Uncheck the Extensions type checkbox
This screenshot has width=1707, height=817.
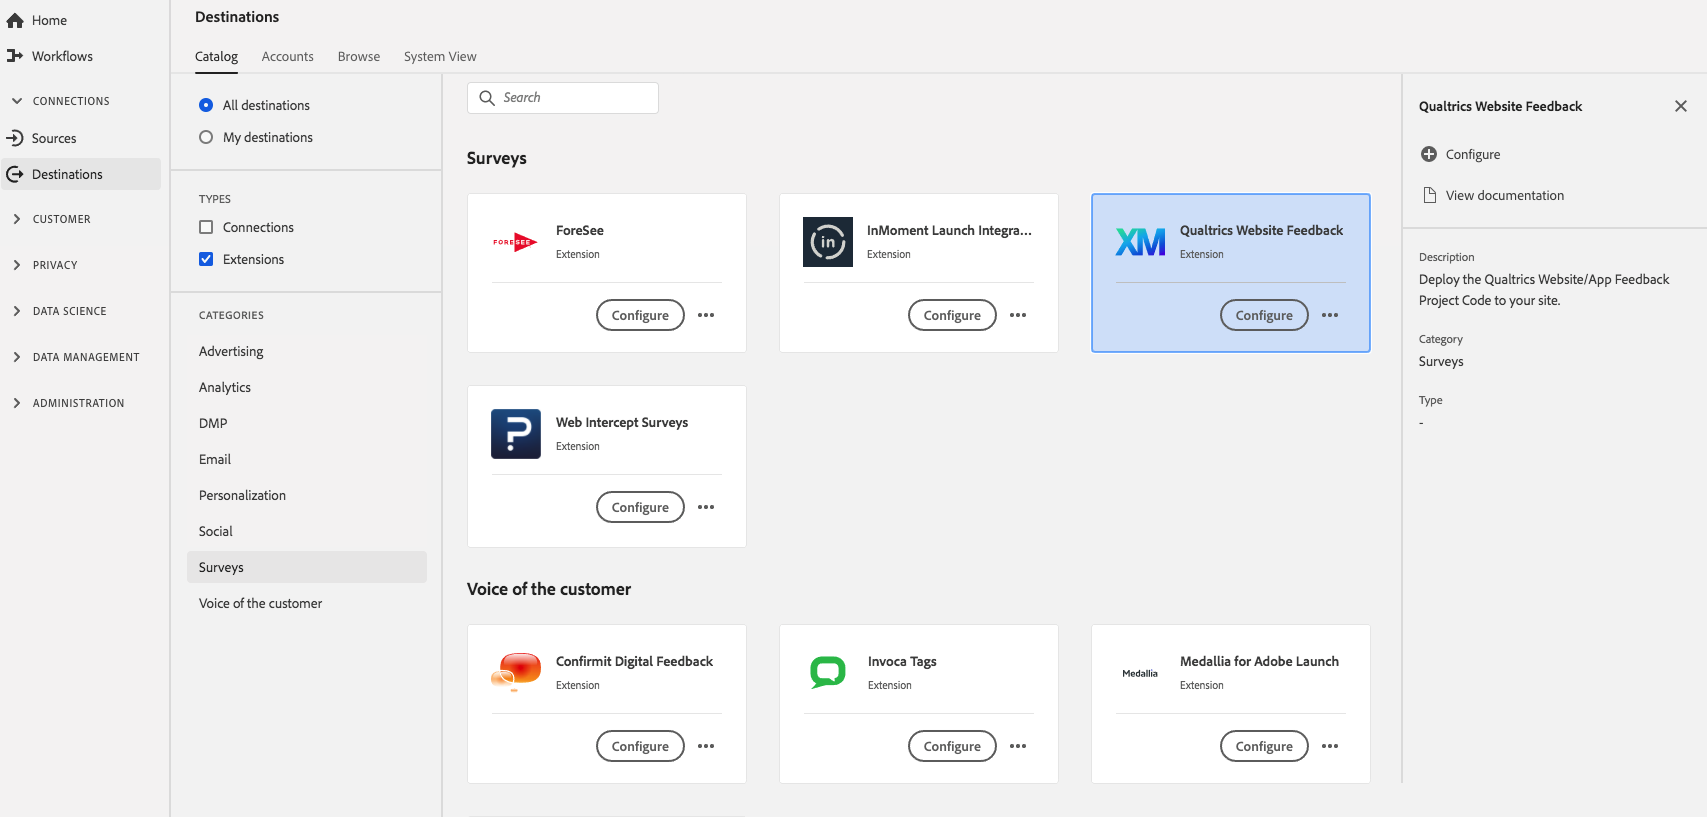[x=206, y=259]
